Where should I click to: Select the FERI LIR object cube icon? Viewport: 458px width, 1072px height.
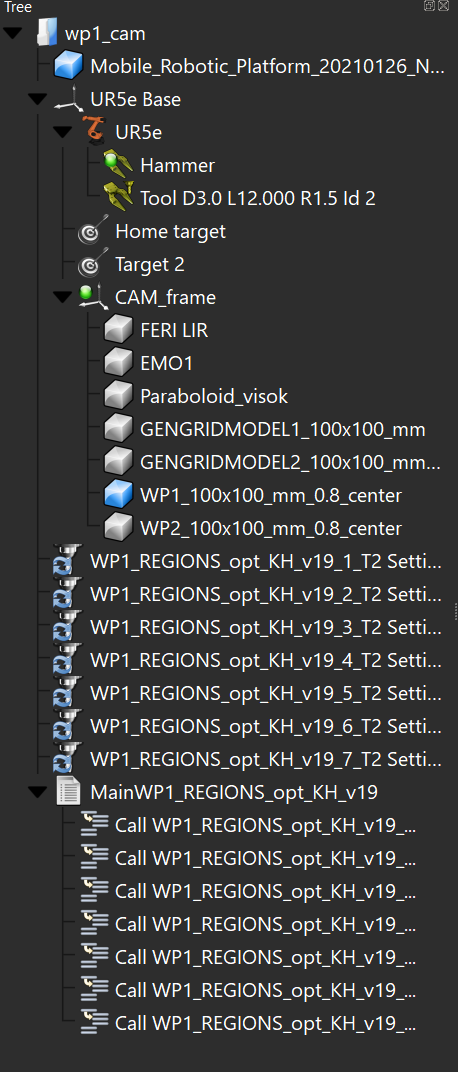[118, 330]
